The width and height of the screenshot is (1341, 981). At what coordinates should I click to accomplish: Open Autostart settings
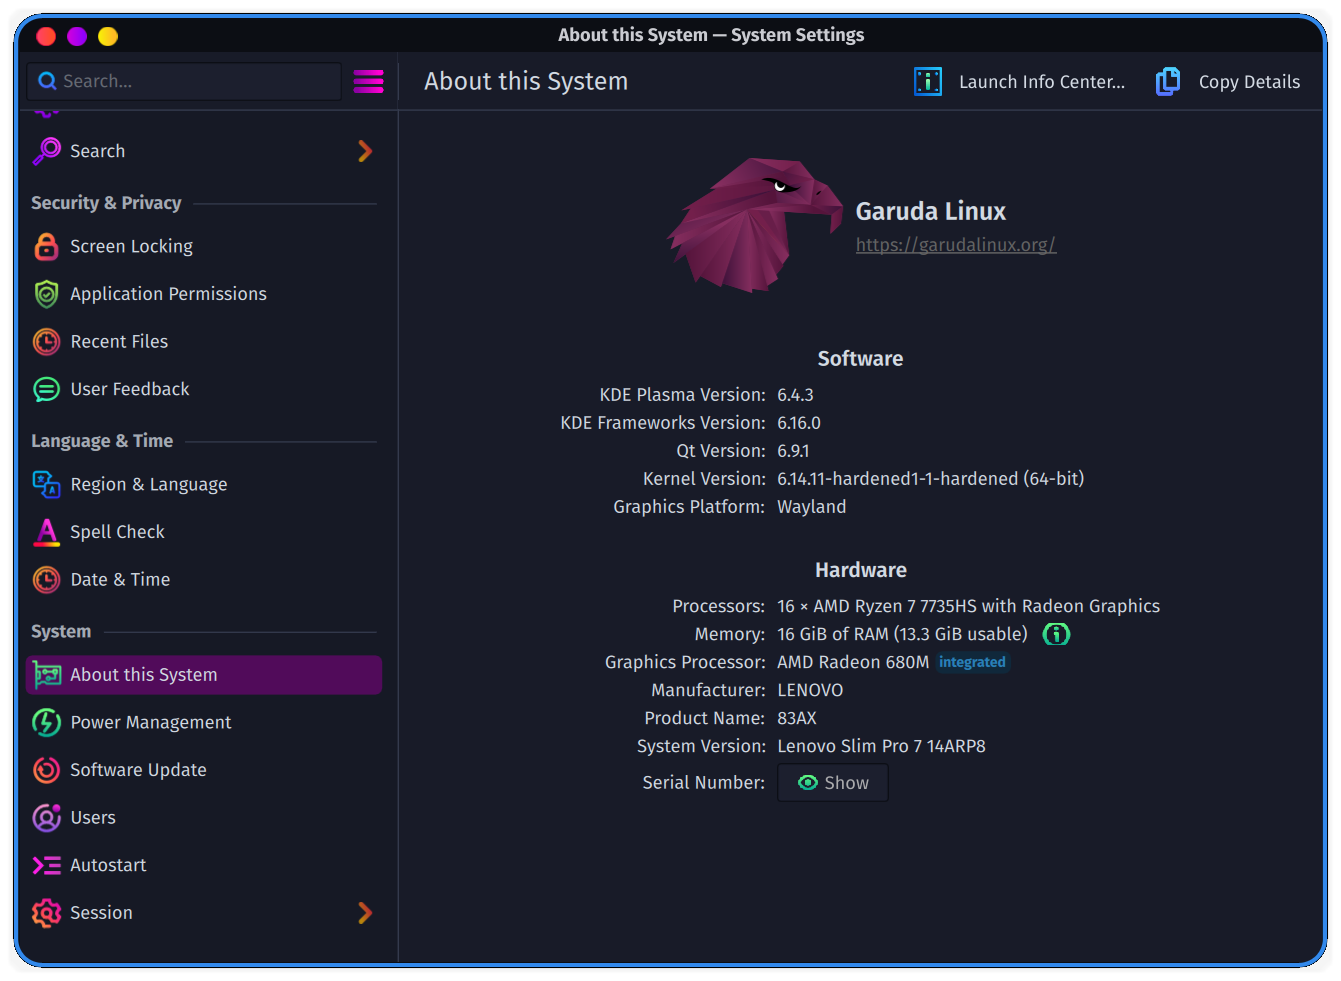(204, 865)
